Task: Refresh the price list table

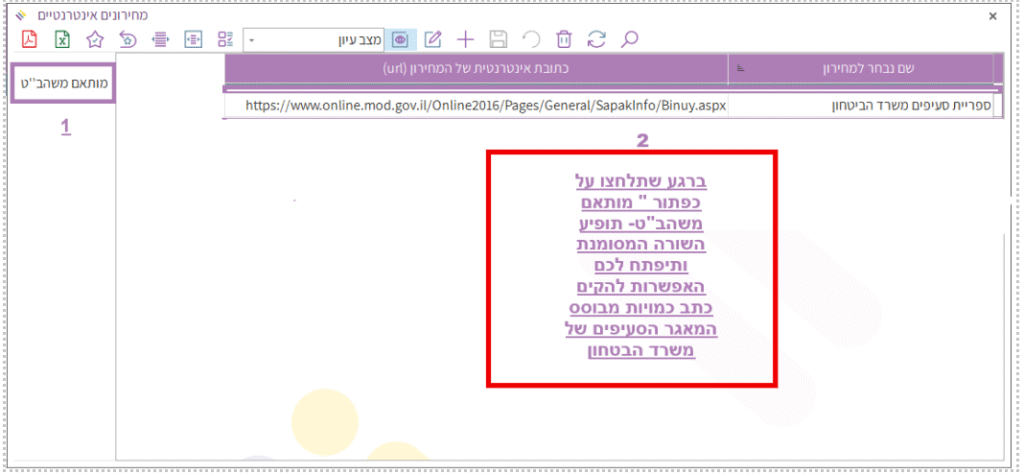Action: tap(597, 40)
